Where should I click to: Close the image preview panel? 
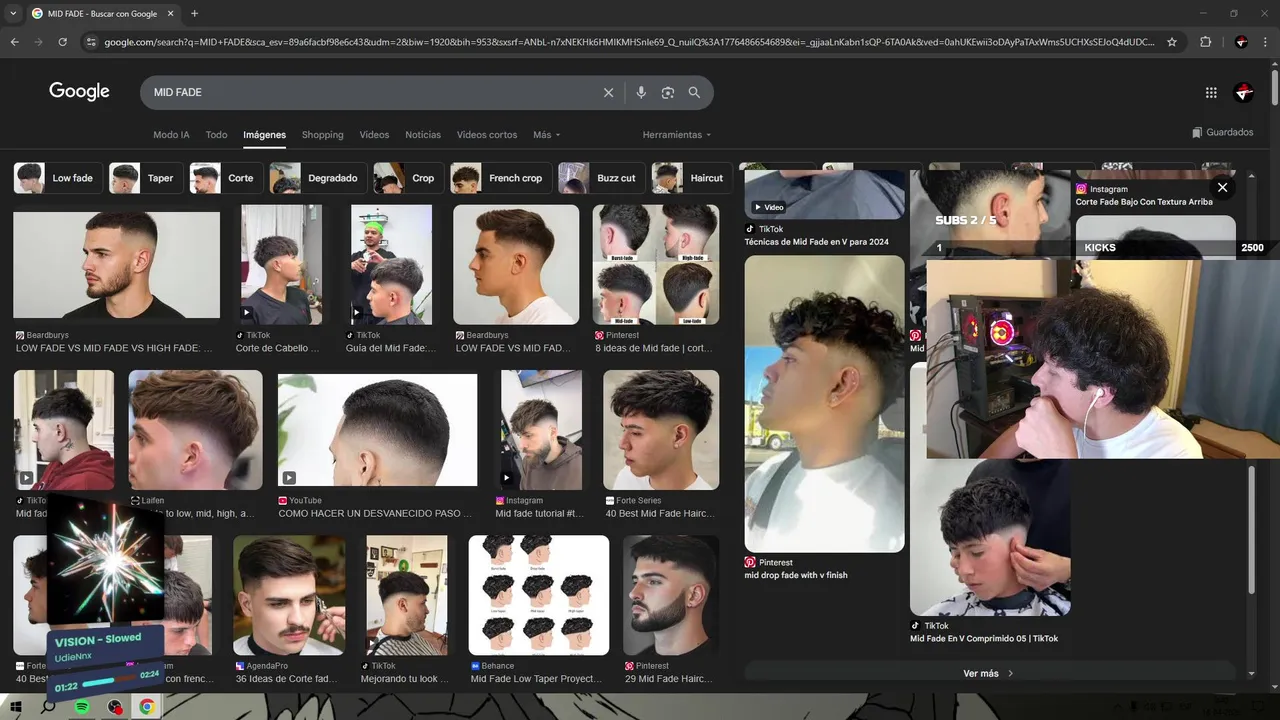(1222, 187)
